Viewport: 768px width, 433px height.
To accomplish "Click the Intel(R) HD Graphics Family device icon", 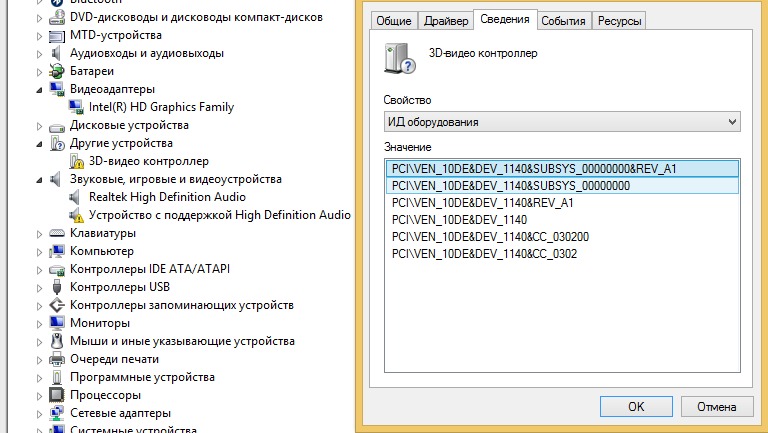I will tap(76, 107).
